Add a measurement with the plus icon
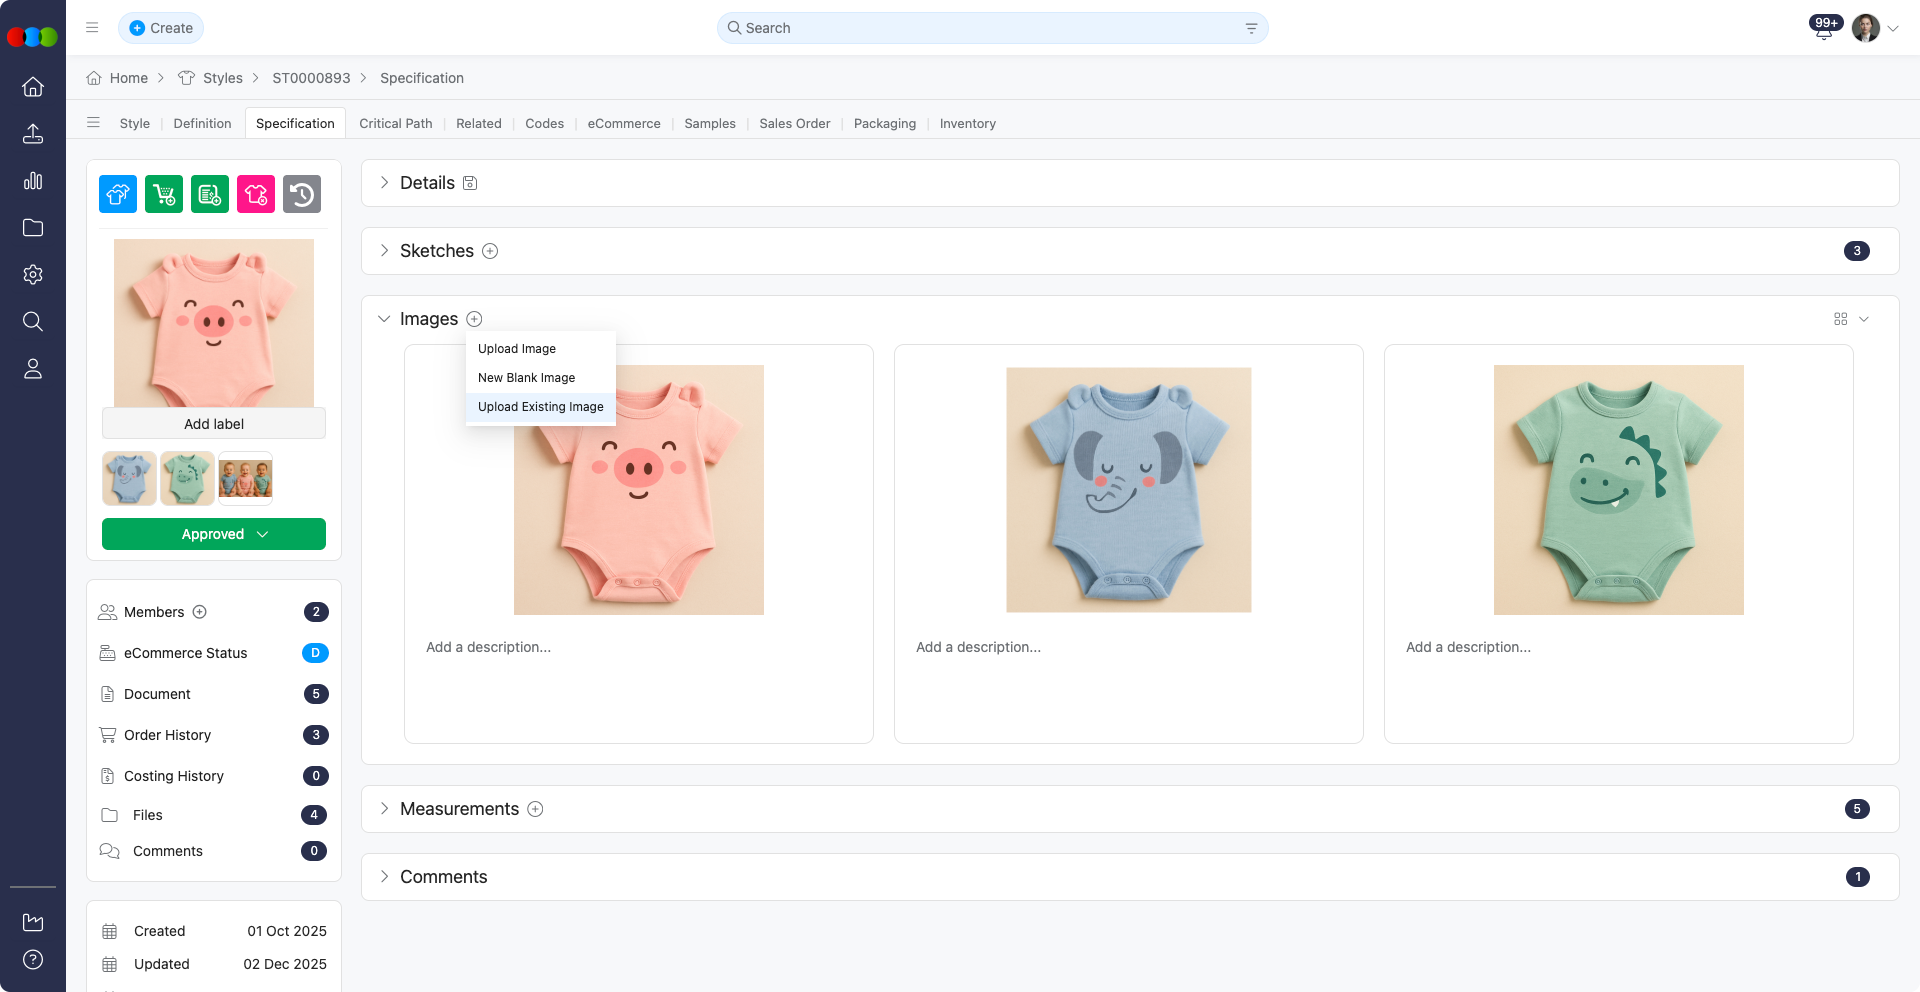This screenshot has width=1920, height=992. (535, 809)
